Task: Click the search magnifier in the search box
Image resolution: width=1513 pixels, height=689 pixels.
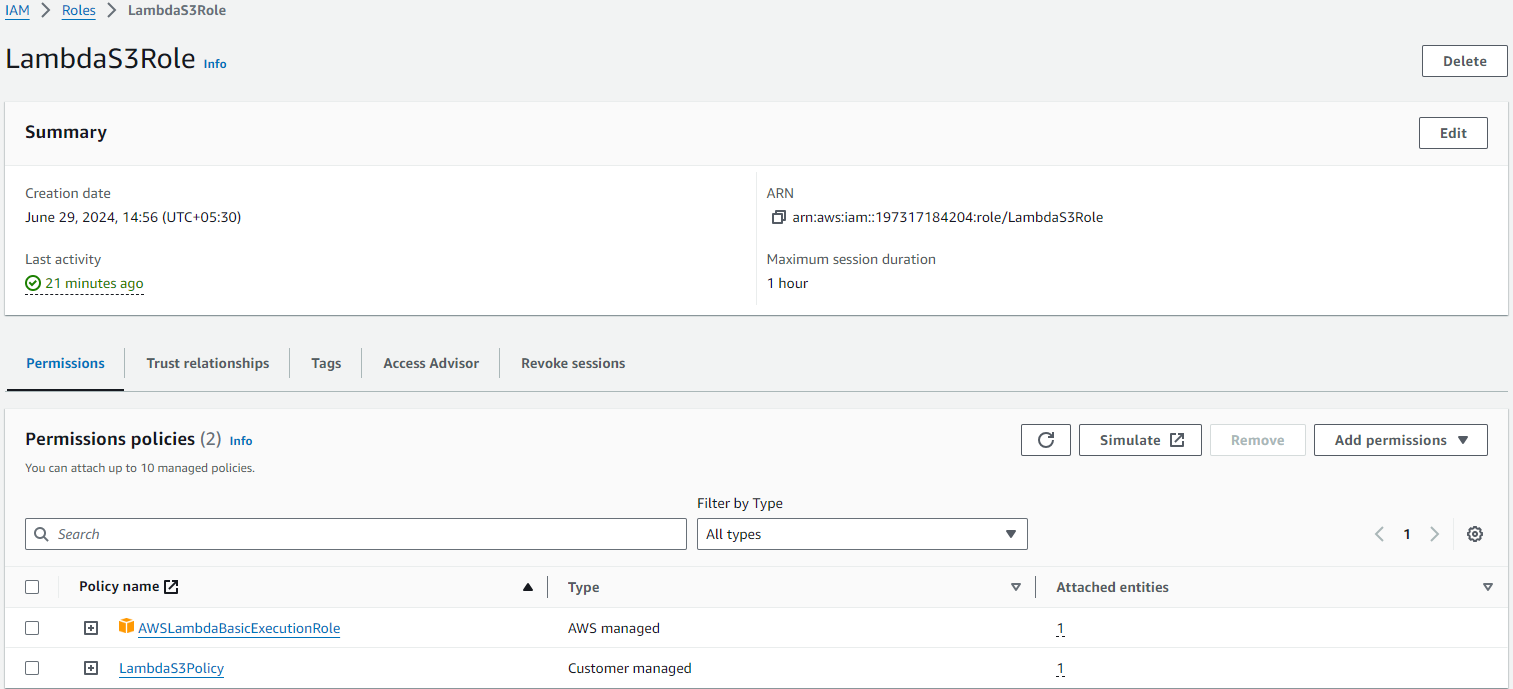Action: click(x=41, y=534)
